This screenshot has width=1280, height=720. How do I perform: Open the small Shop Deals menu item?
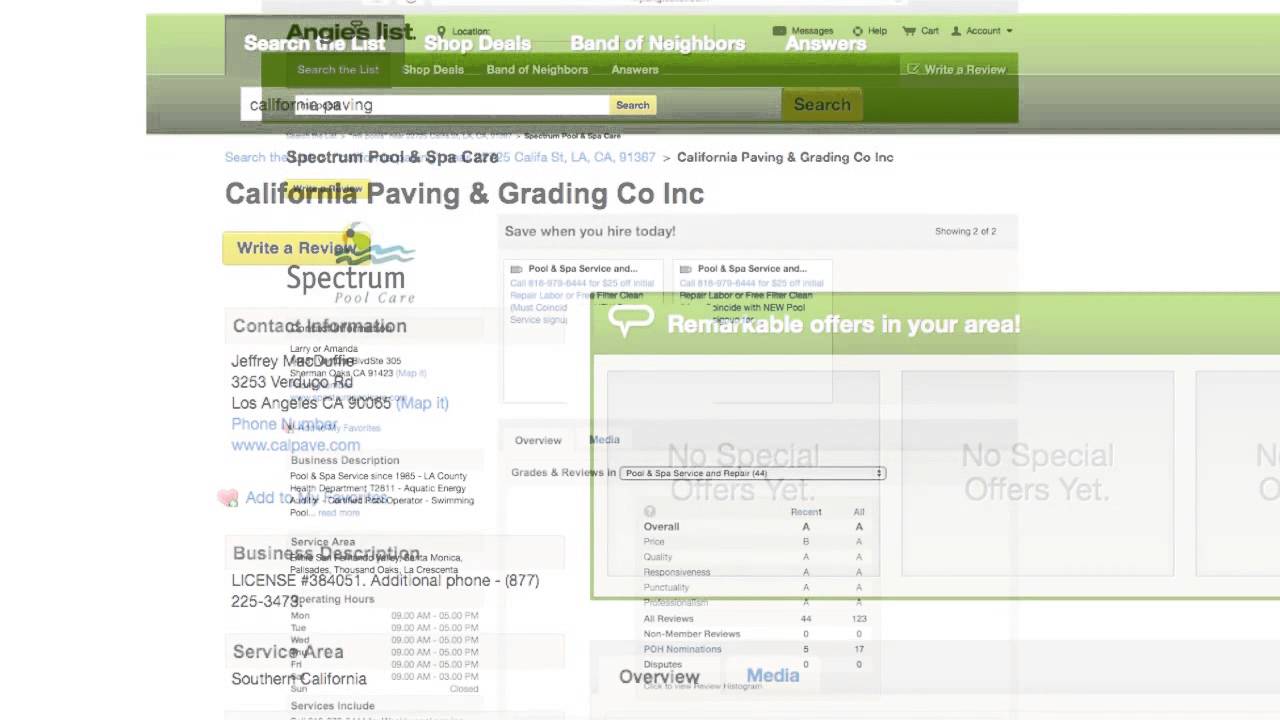click(433, 70)
